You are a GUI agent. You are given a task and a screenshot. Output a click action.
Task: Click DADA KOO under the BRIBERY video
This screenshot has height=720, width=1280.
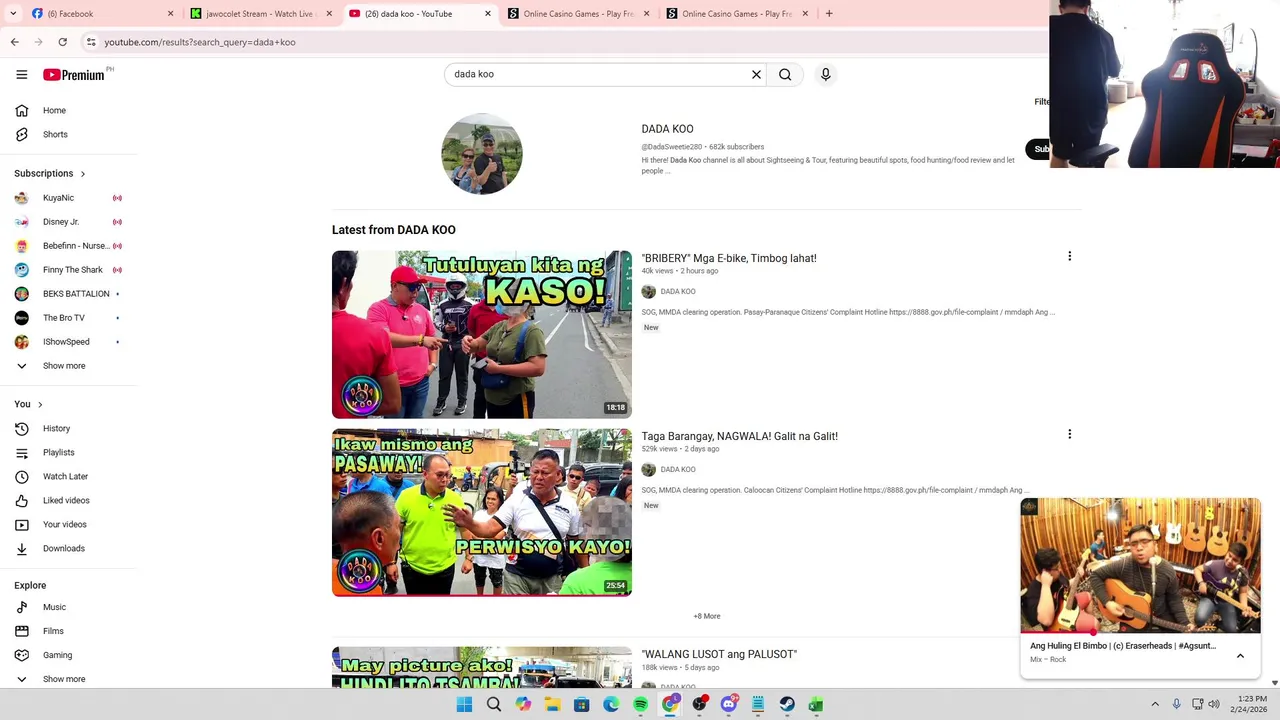pos(678,292)
